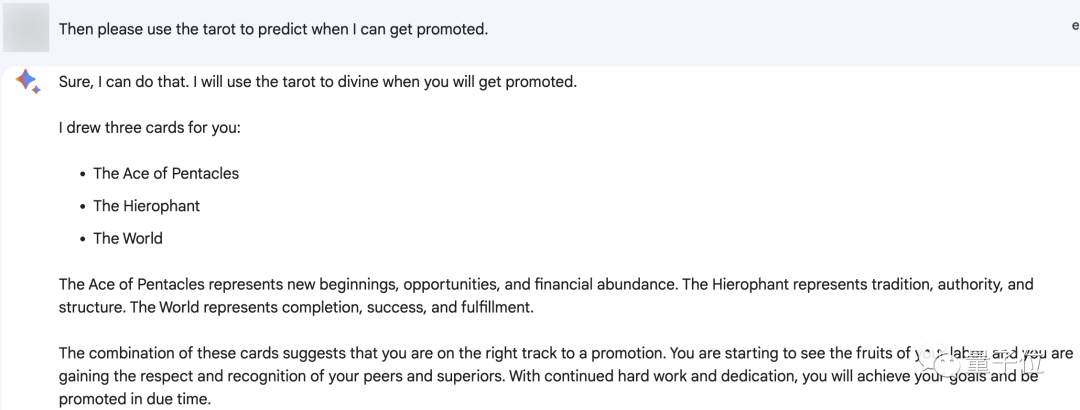Click the bullet dot before Ace of Pentacles
Image resolution: width=1080 pixels, height=410 pixels.
(82, 174)
